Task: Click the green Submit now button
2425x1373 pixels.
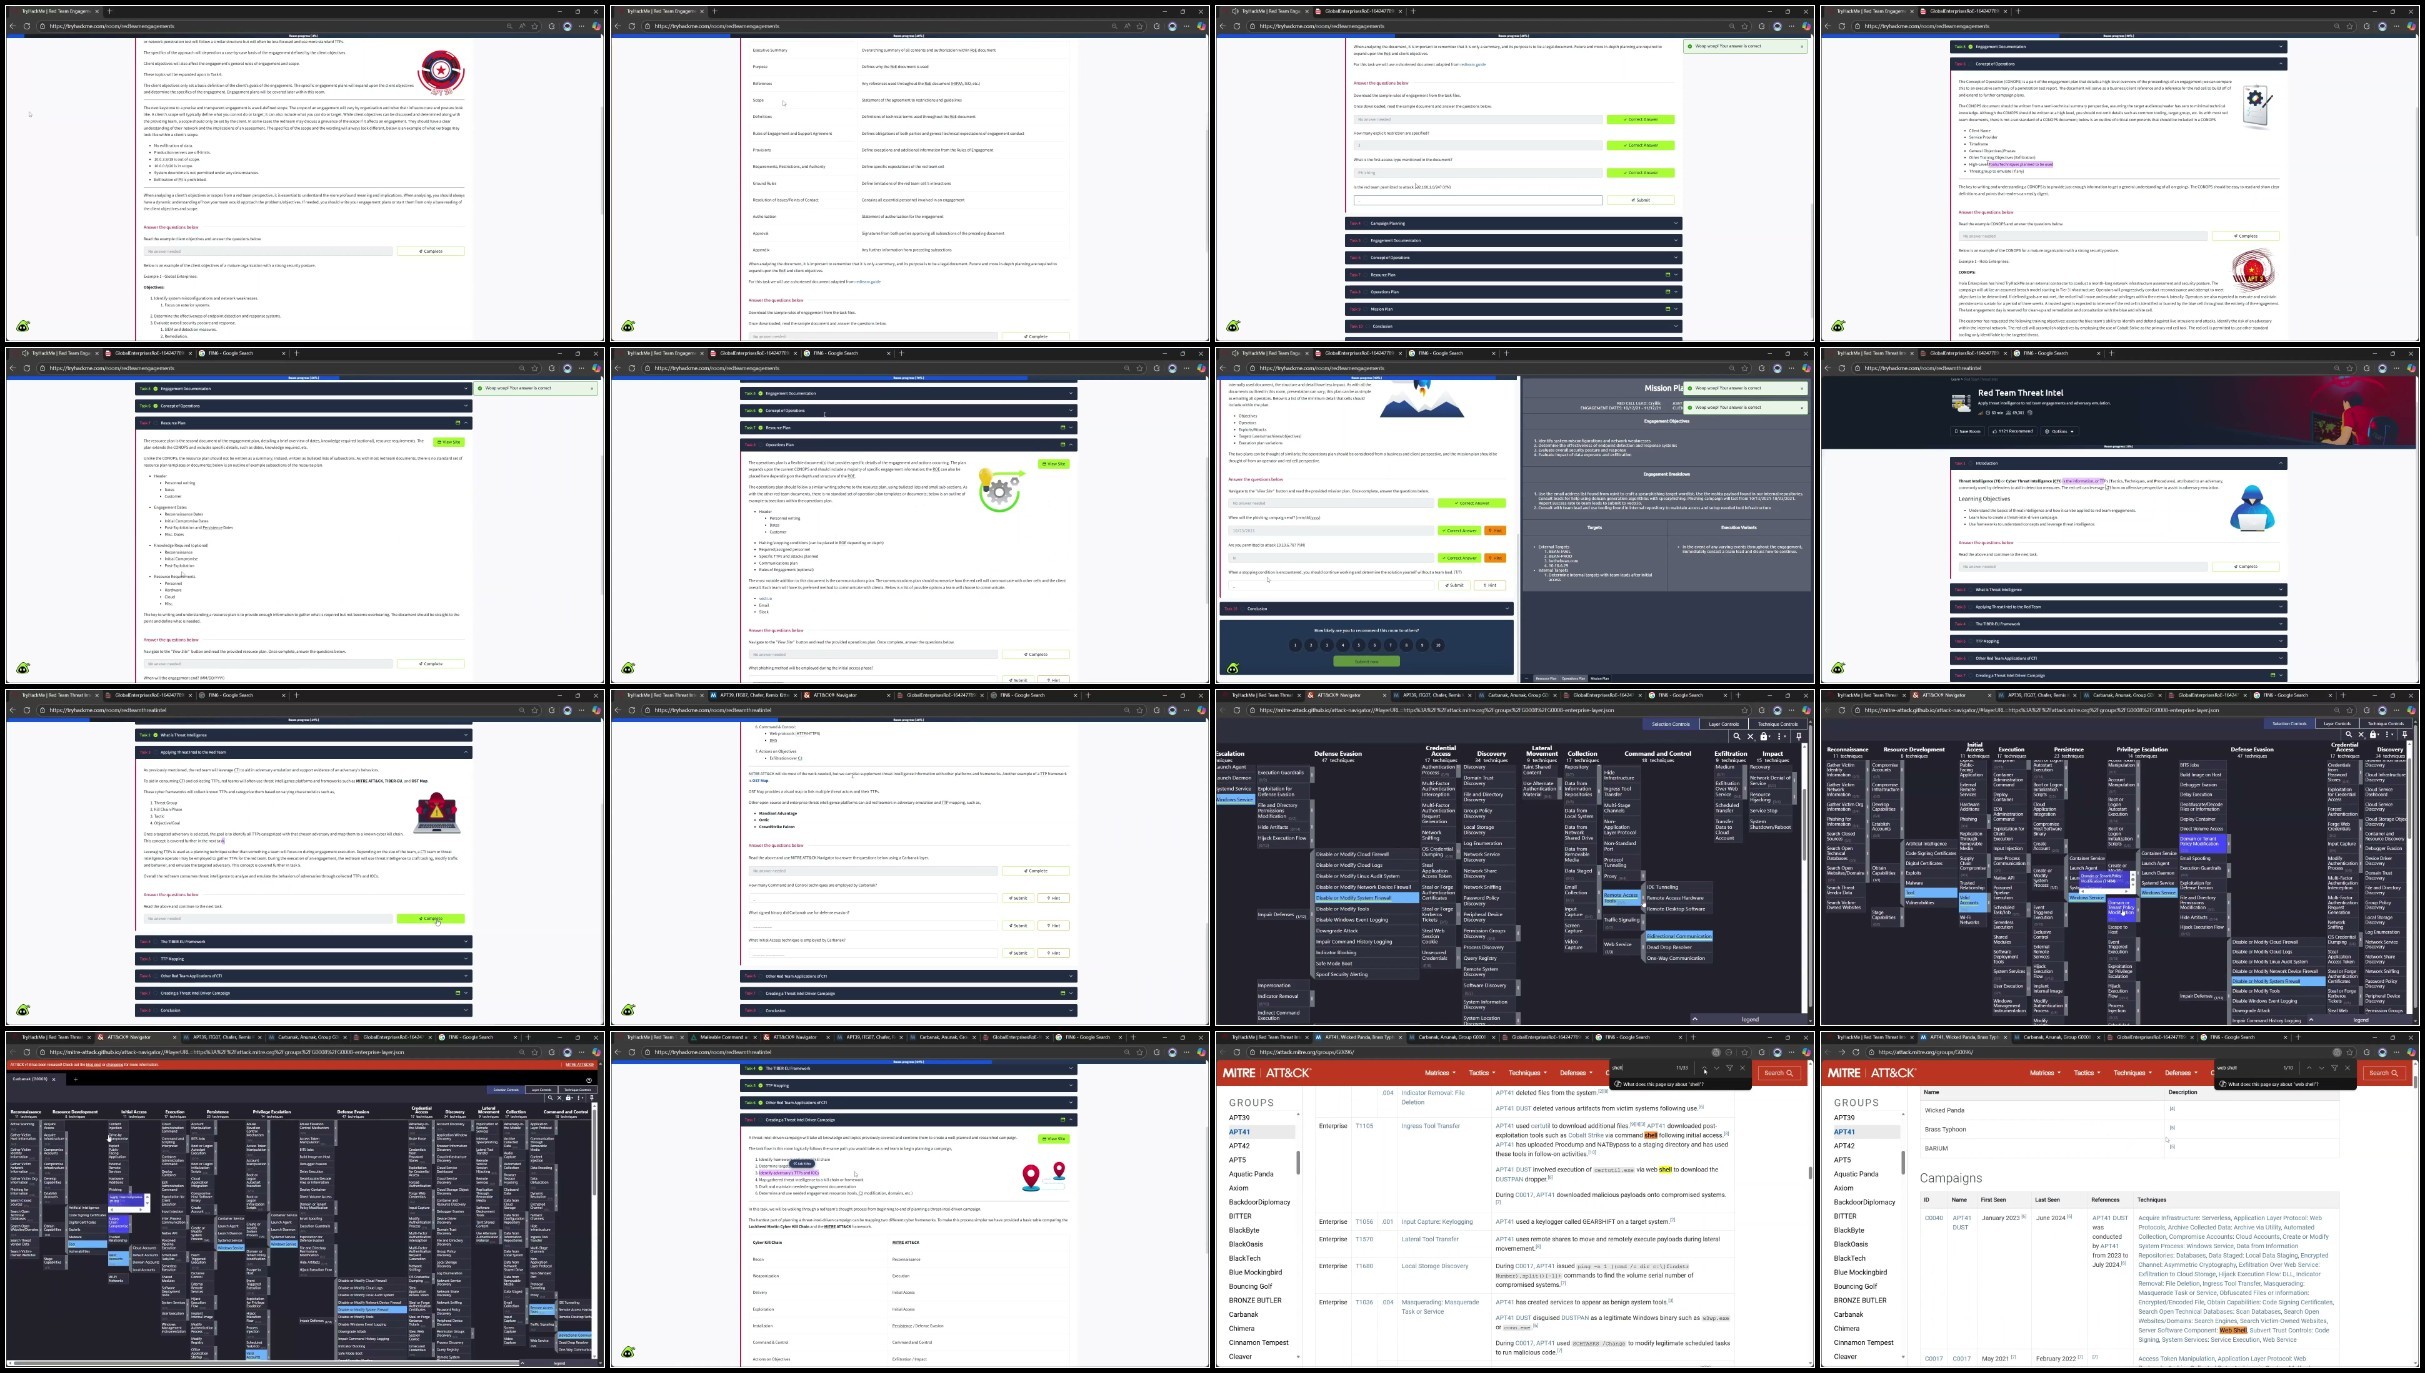Action: [1366, 661]
